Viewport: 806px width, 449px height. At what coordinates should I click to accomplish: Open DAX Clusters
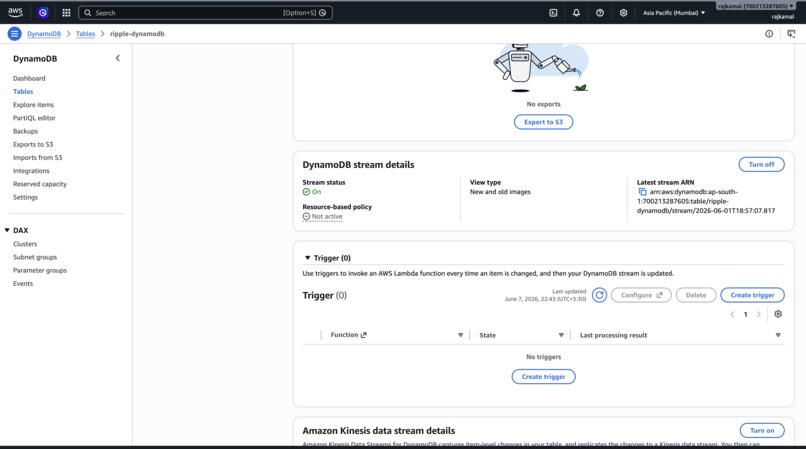coord(25,244)
